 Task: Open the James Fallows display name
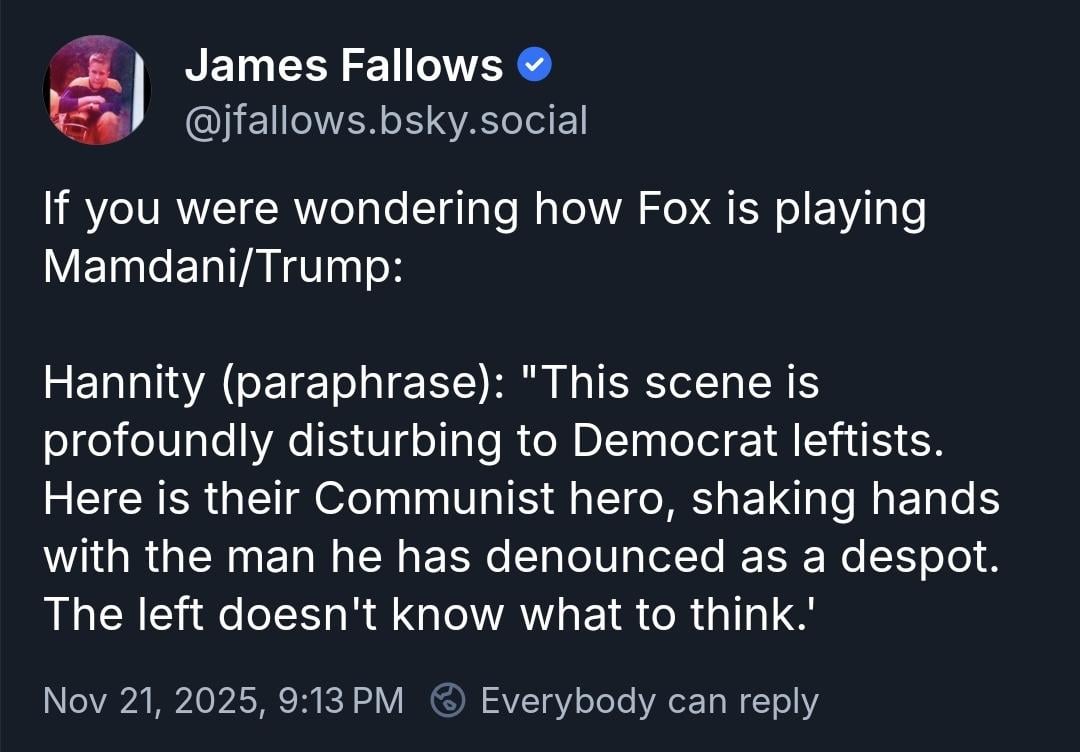[344, 67]
